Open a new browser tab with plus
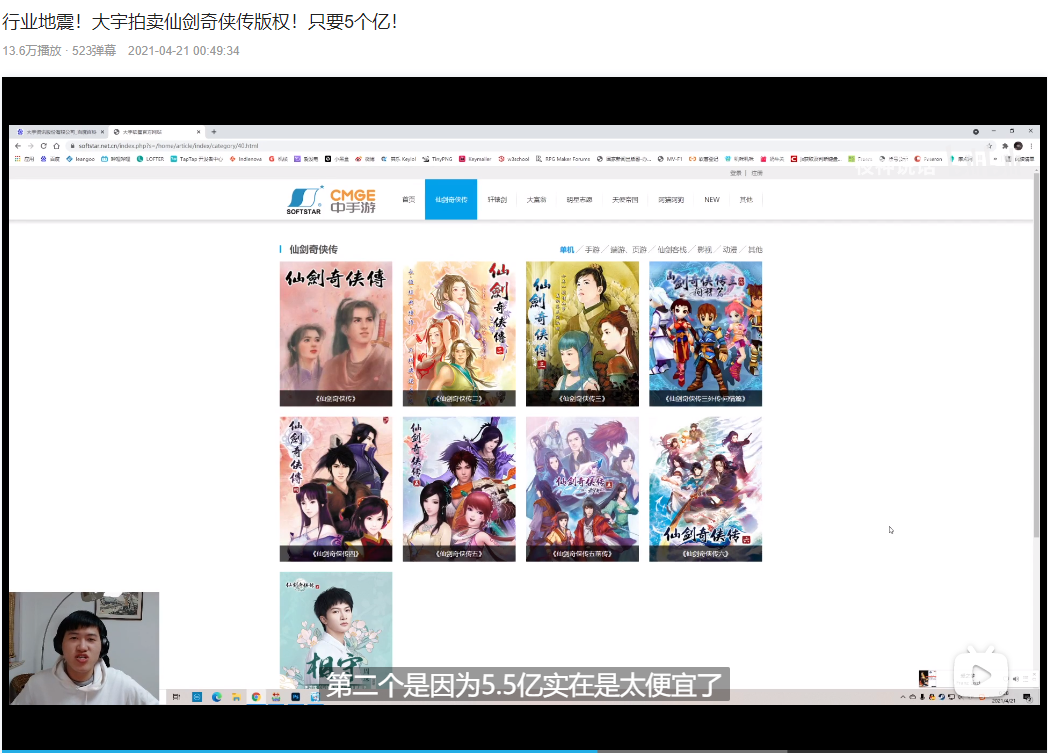 coord(214,132)
